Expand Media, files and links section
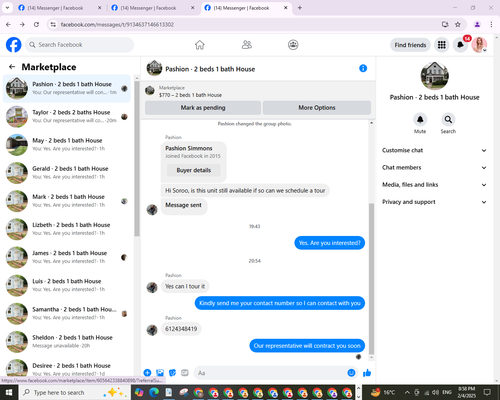 (434, 185)
